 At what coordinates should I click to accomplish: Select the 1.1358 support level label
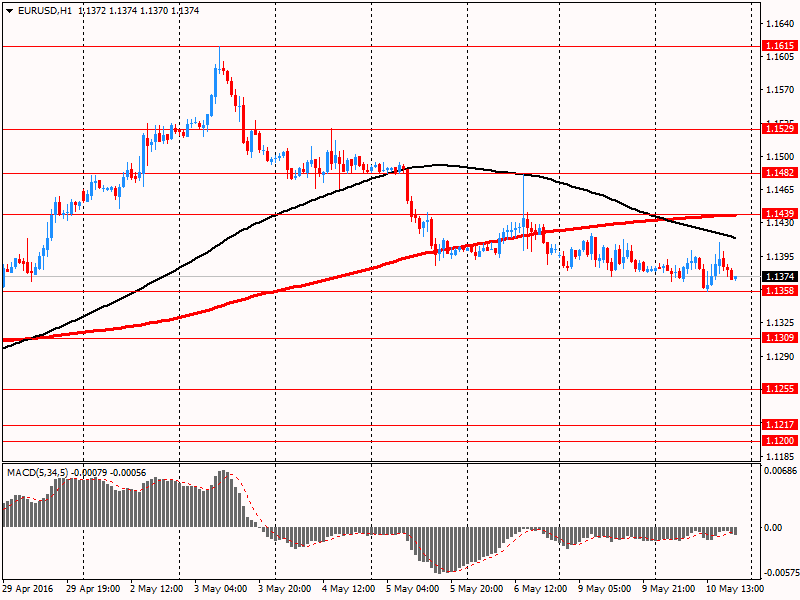780,291
